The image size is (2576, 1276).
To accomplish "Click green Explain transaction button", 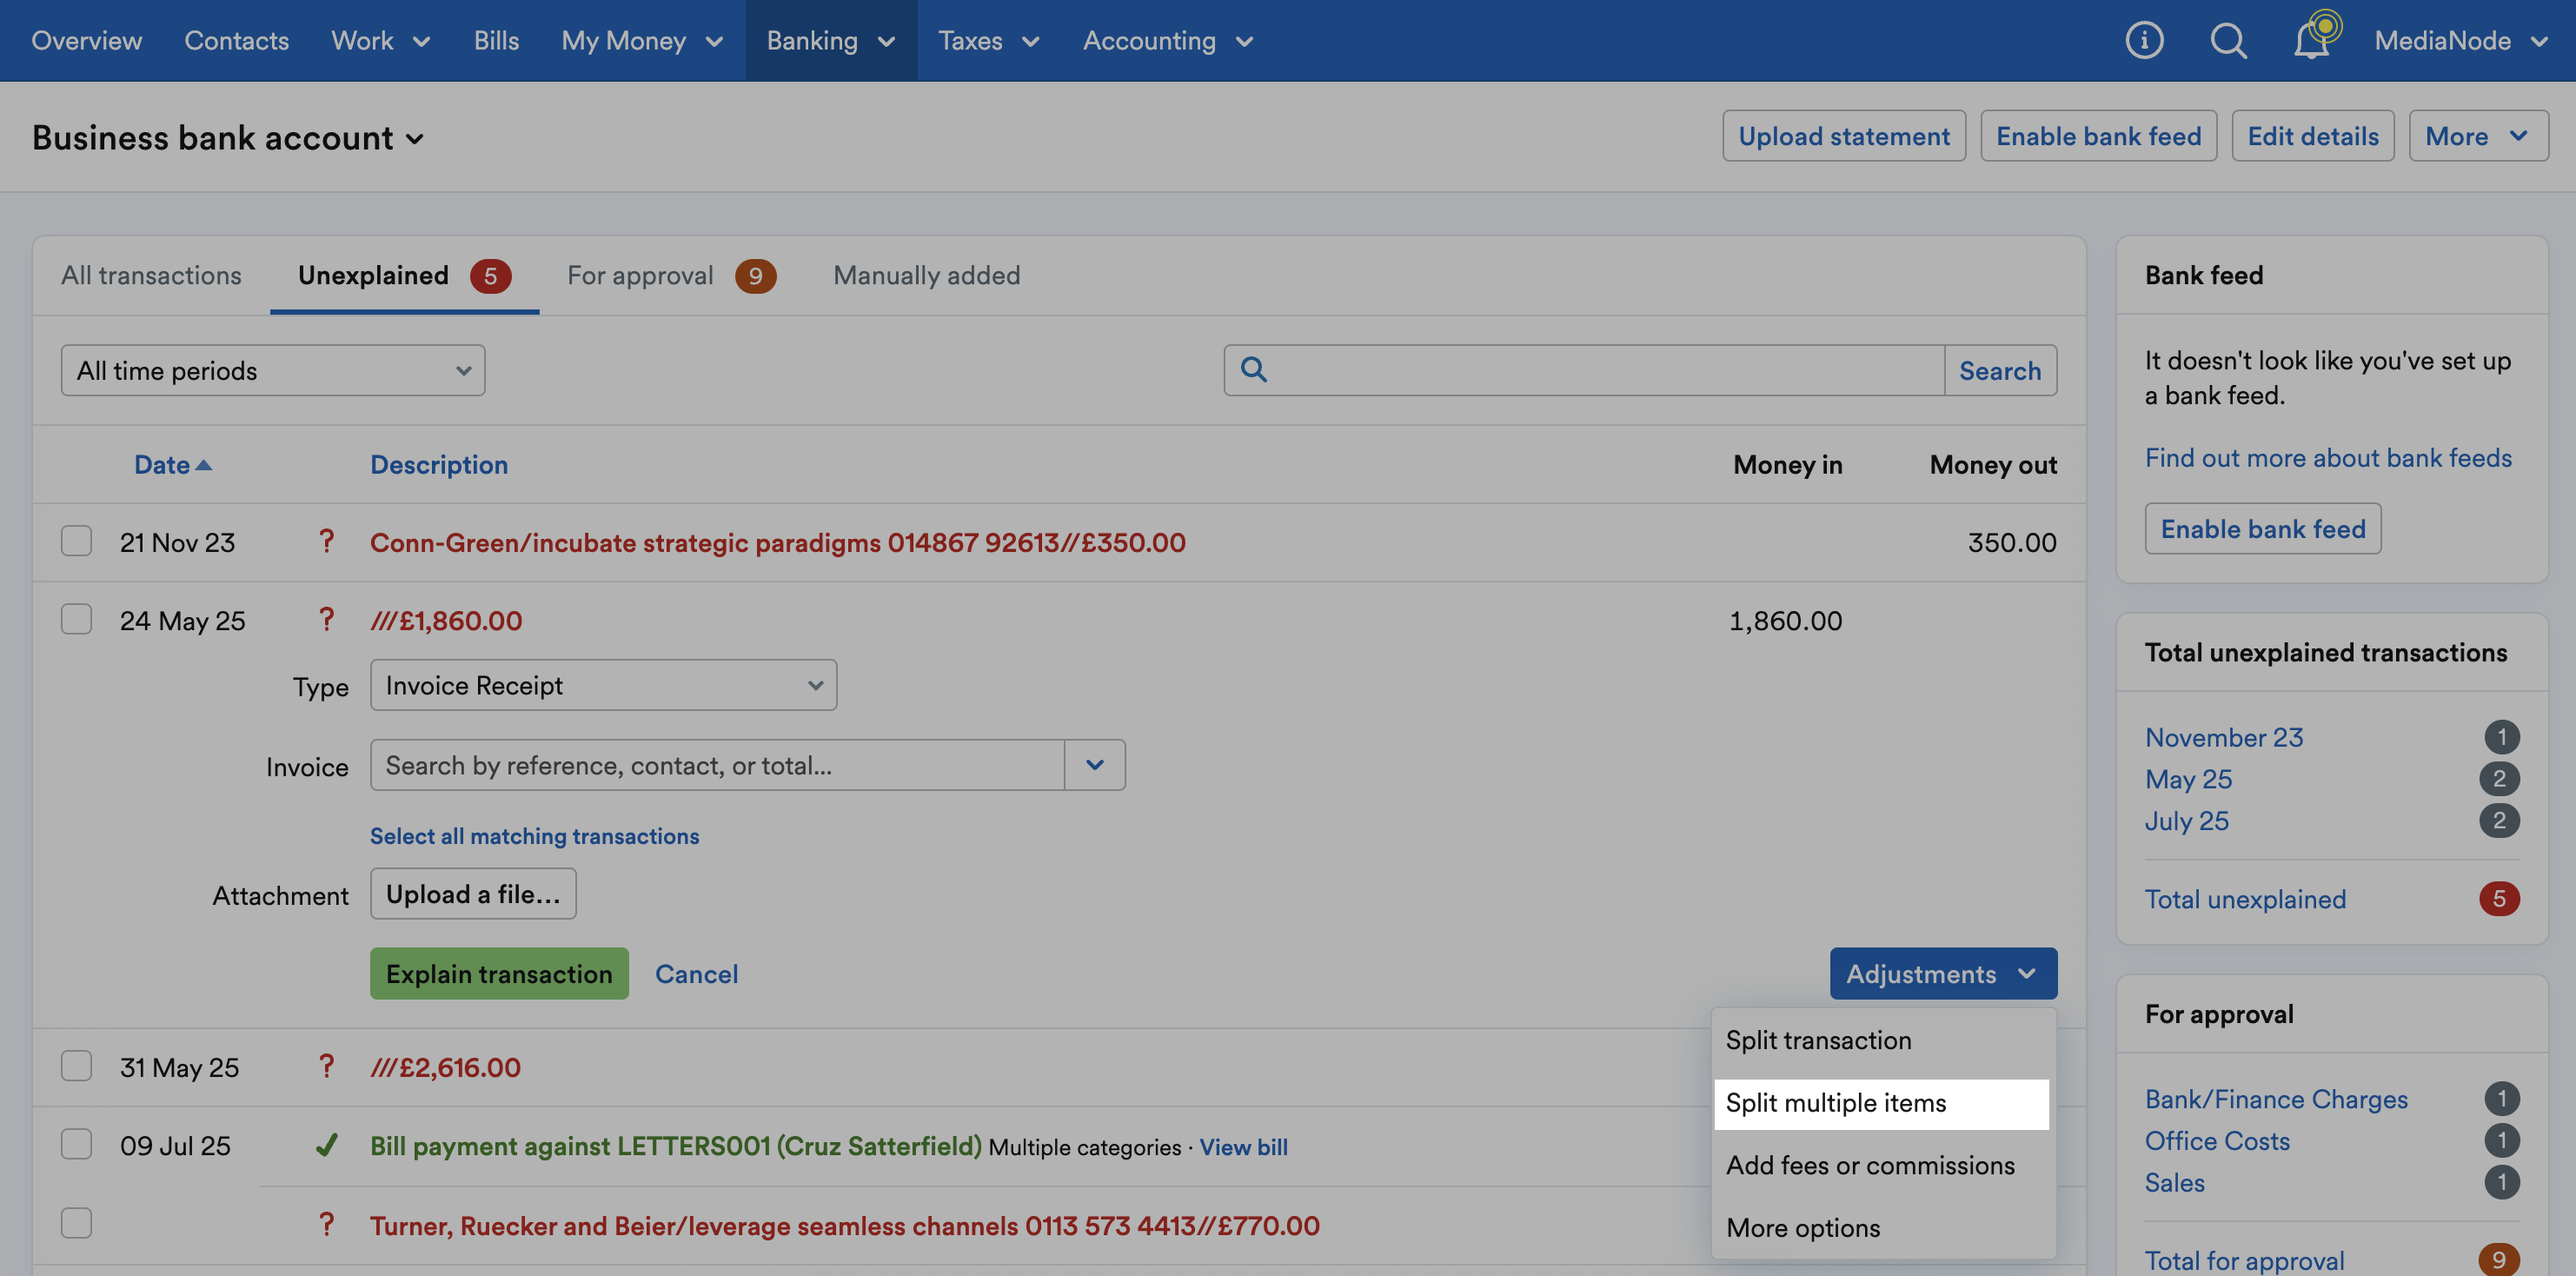I will [499, 973].
